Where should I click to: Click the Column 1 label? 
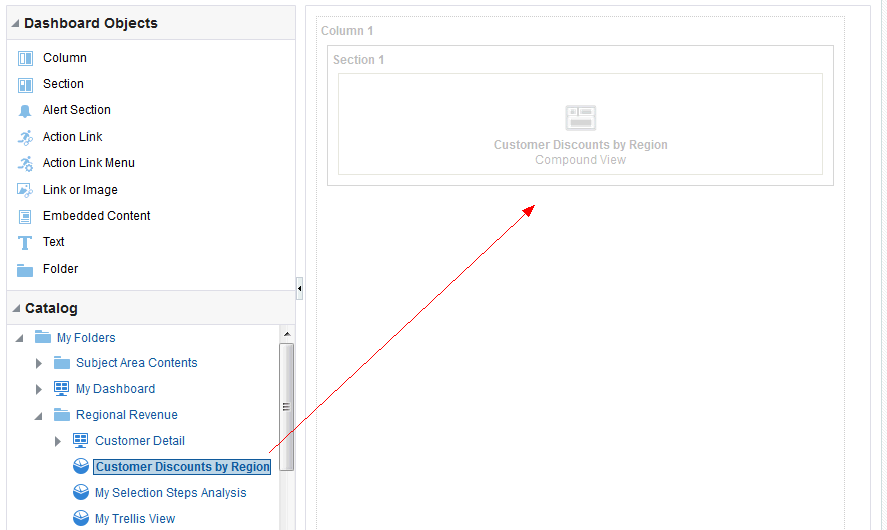pos(347,31)
